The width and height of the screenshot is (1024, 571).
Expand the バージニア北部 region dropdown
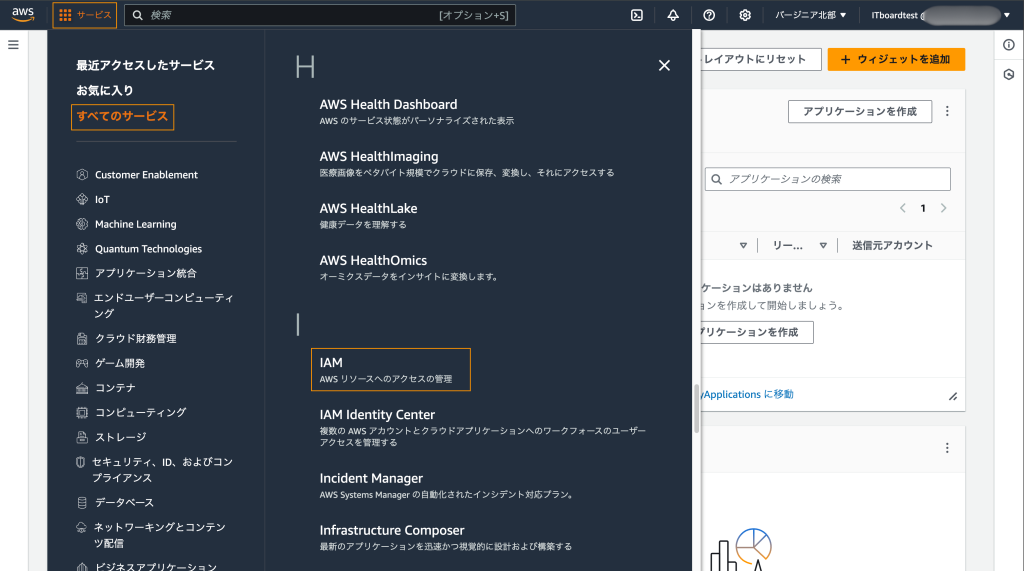811,15
